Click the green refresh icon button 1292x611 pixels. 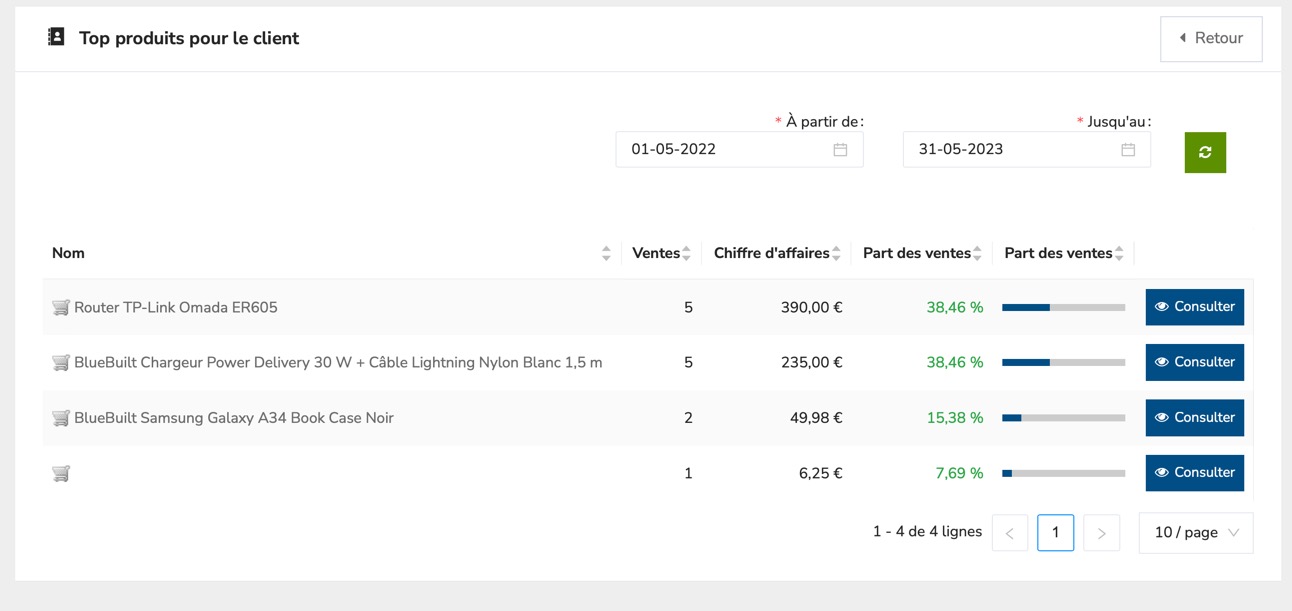1205,152
